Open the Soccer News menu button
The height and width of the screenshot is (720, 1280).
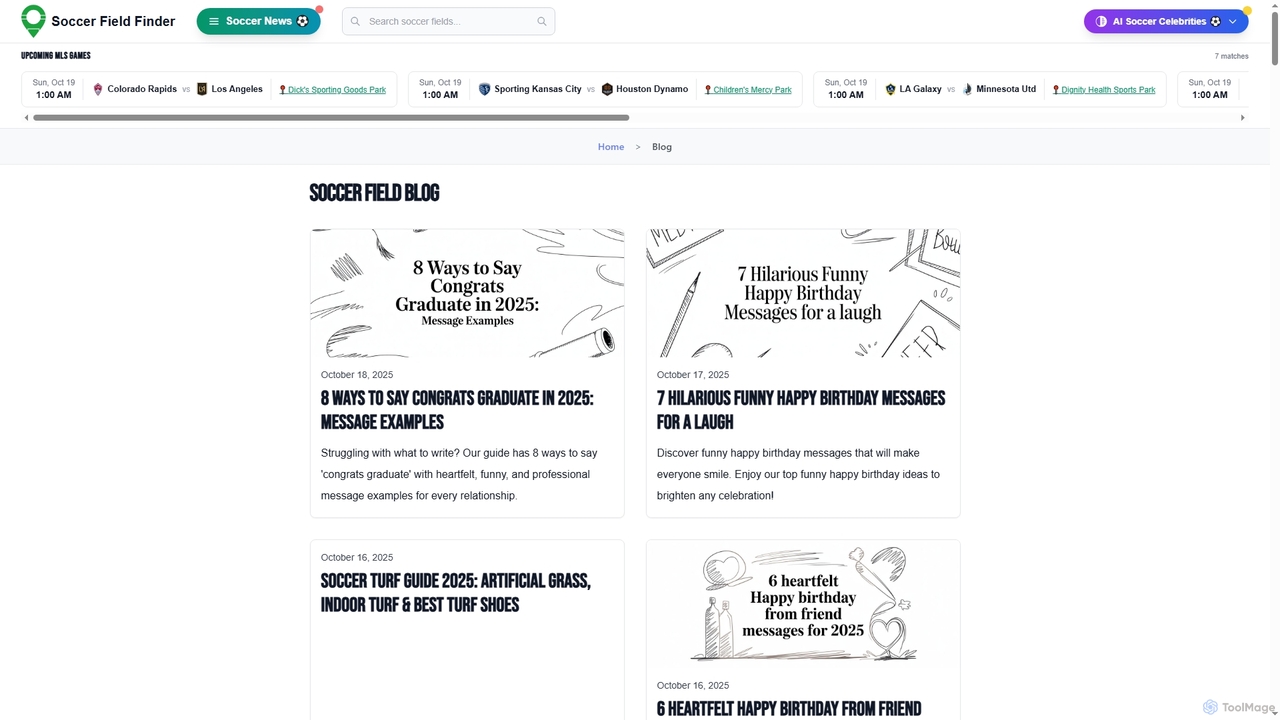258,21
